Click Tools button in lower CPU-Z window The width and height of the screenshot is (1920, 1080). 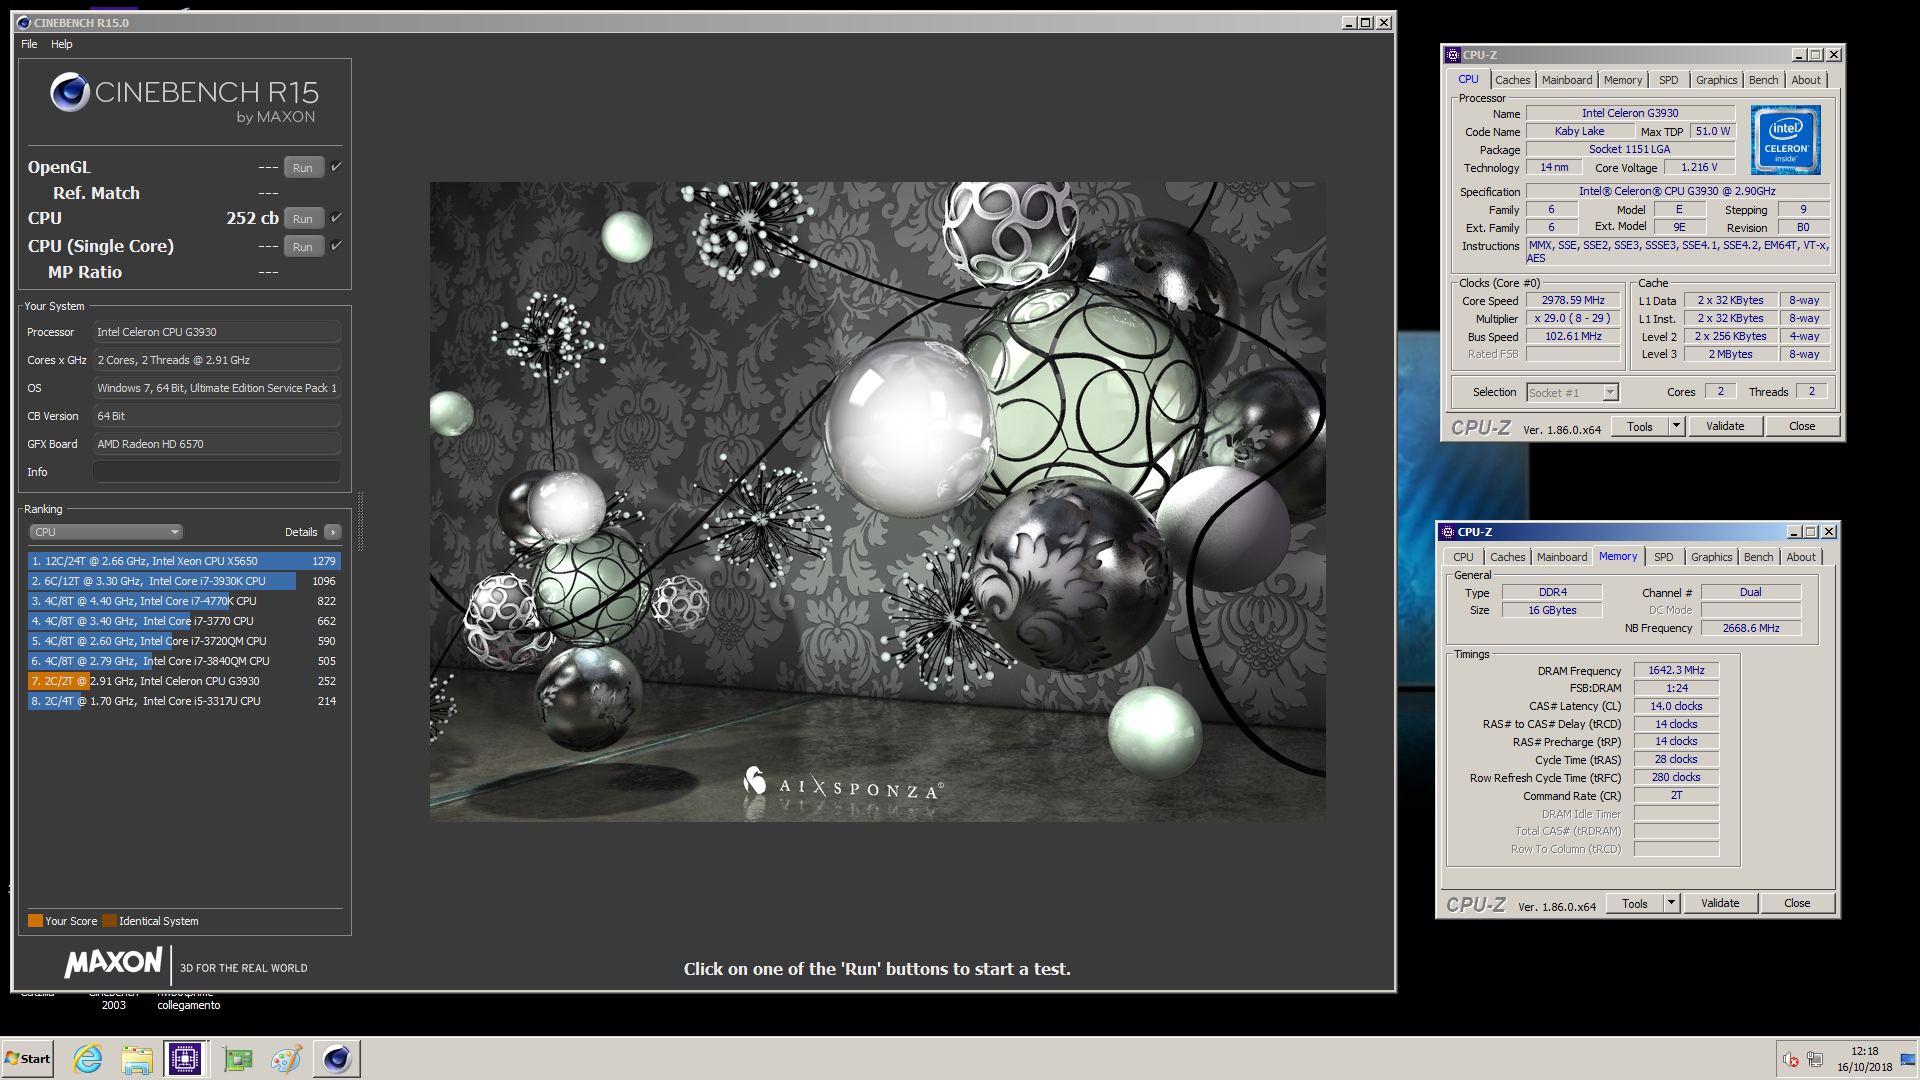point(1635,903)
